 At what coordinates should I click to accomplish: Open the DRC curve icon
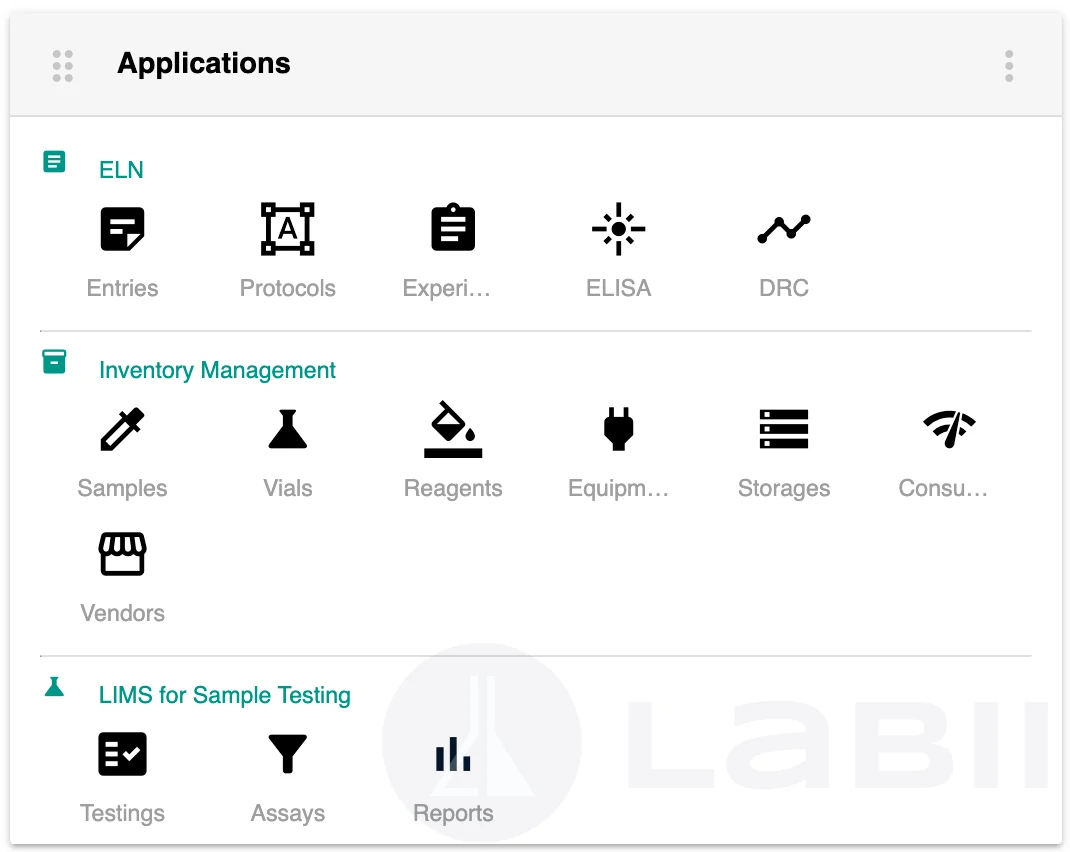pos(784,229)
